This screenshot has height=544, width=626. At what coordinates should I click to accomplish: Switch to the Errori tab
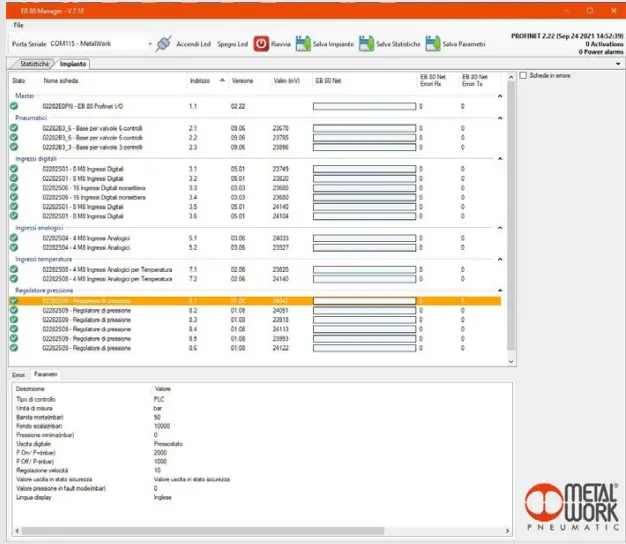point(18,375)
